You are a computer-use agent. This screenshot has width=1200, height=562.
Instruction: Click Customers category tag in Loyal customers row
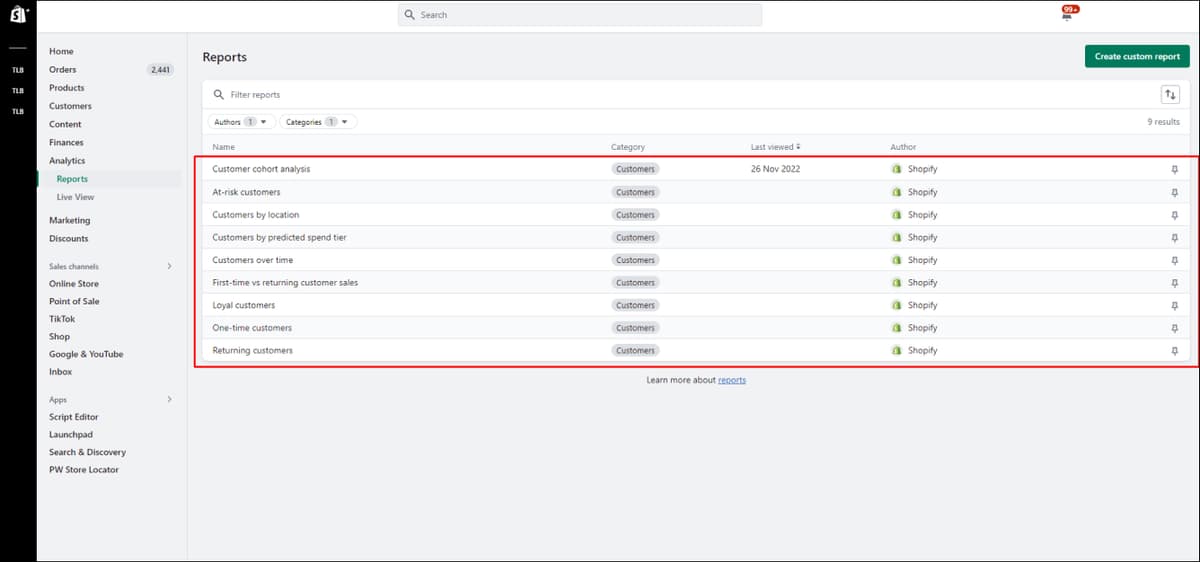[635, 305]
